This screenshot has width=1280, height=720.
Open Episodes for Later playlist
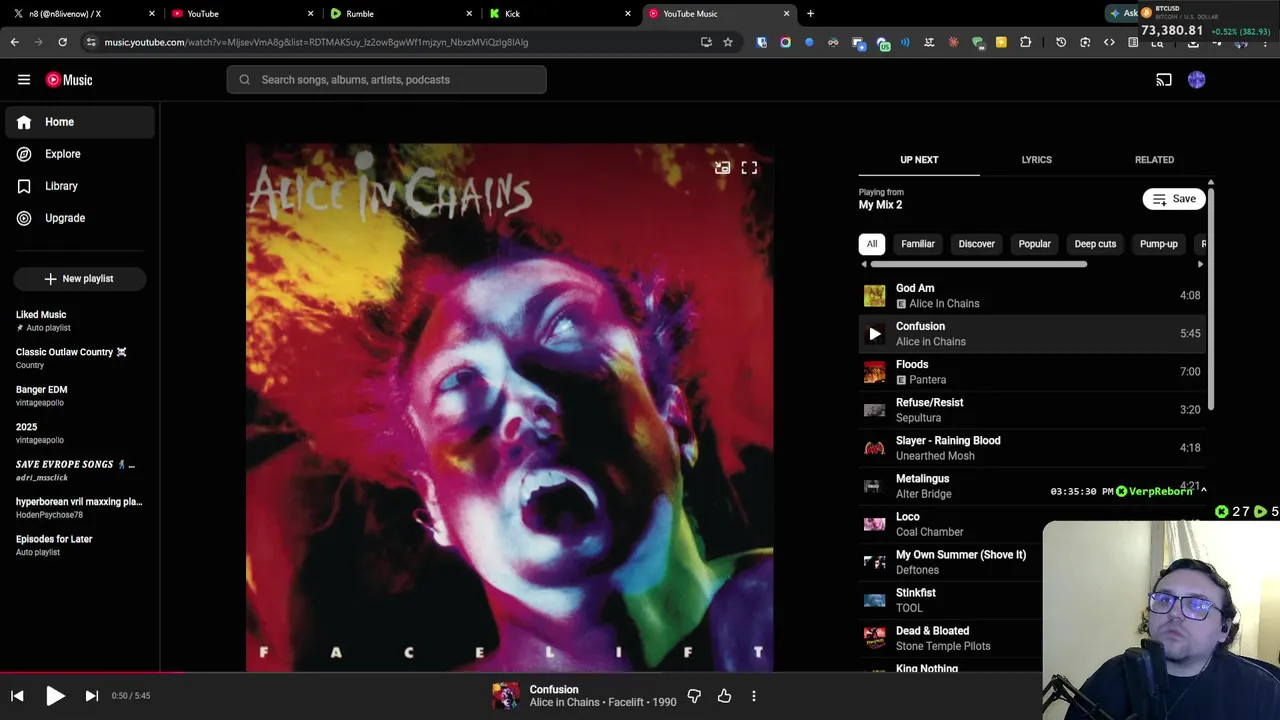click(80, 545)
